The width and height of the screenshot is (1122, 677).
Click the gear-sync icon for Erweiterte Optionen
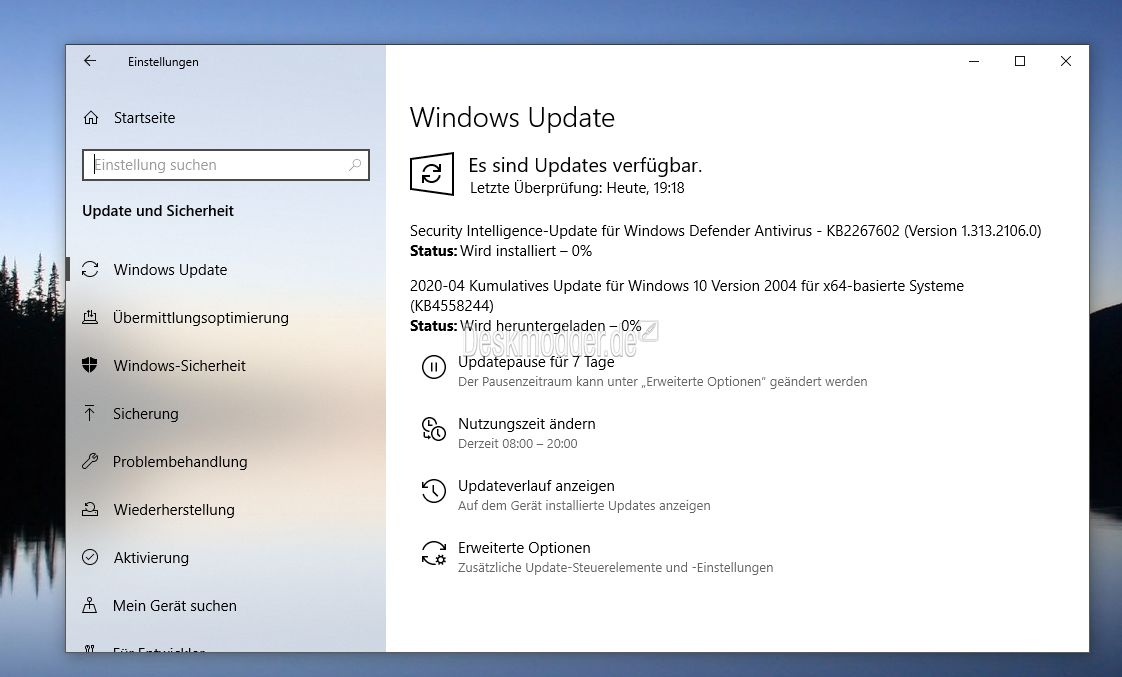click(x=434, y=553)
